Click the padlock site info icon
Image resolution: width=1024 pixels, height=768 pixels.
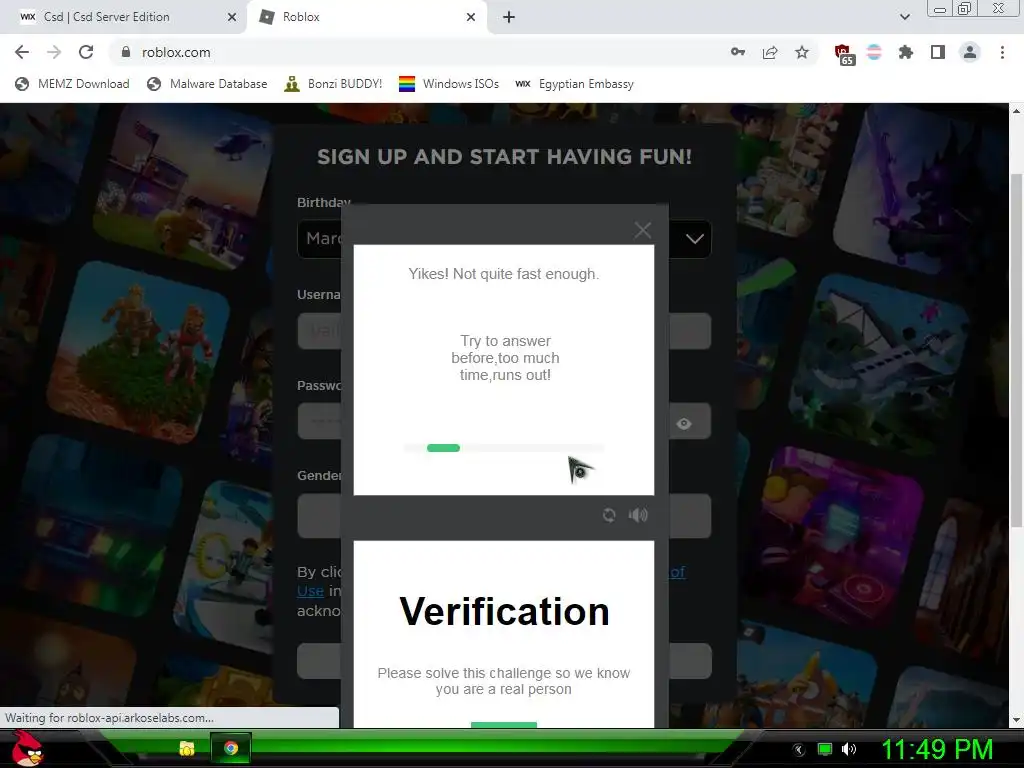pyautogui.click(x=126, y=52)
